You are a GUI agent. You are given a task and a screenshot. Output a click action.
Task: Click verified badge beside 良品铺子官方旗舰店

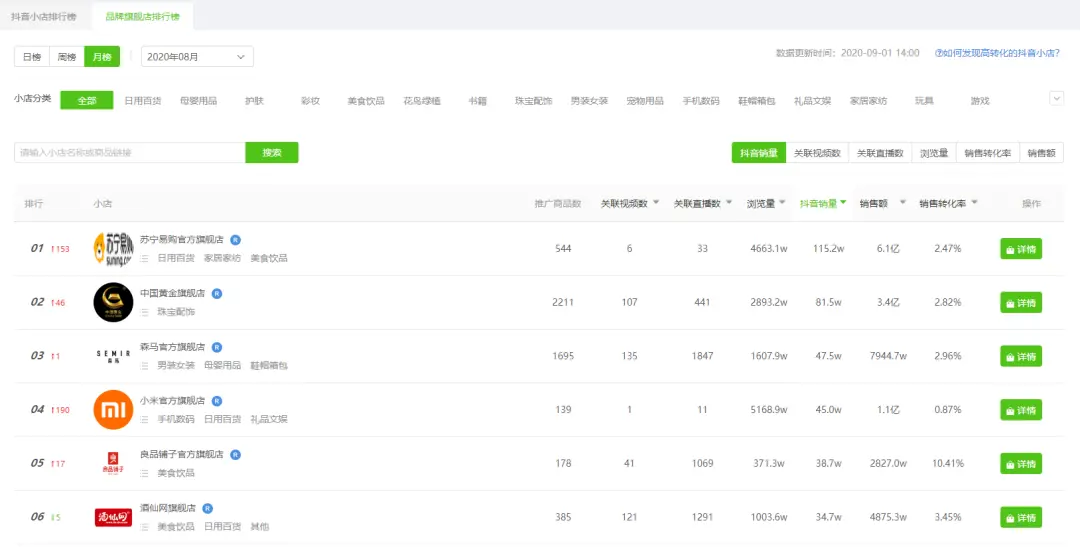(236, 455)
